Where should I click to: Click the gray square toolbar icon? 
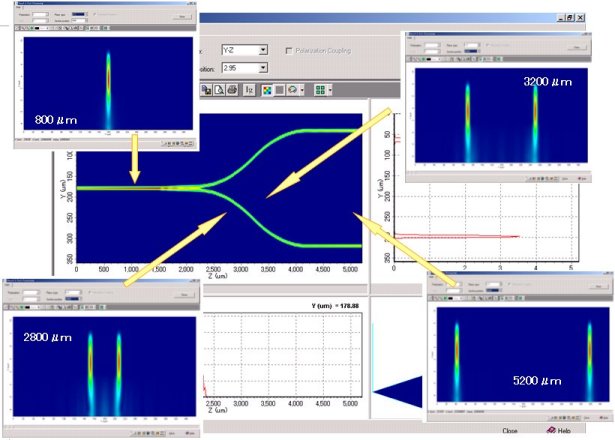280,89
